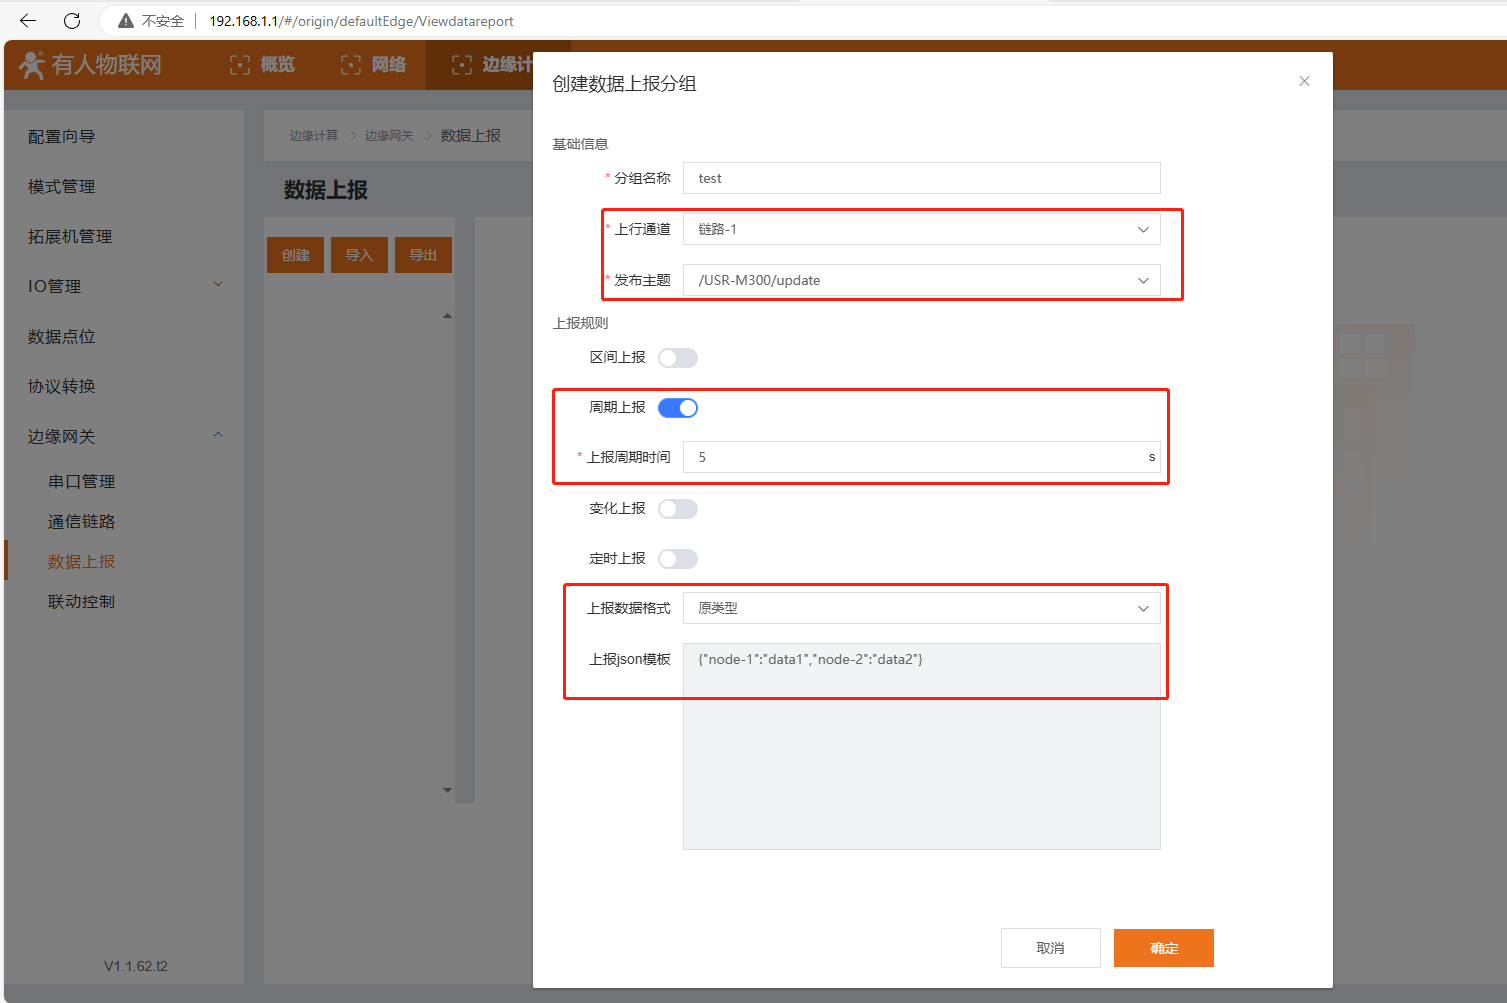Viewport: 1507px width, 1003px height.
Task: Turn off the 周期上报 switch
Action: [677, 408]
